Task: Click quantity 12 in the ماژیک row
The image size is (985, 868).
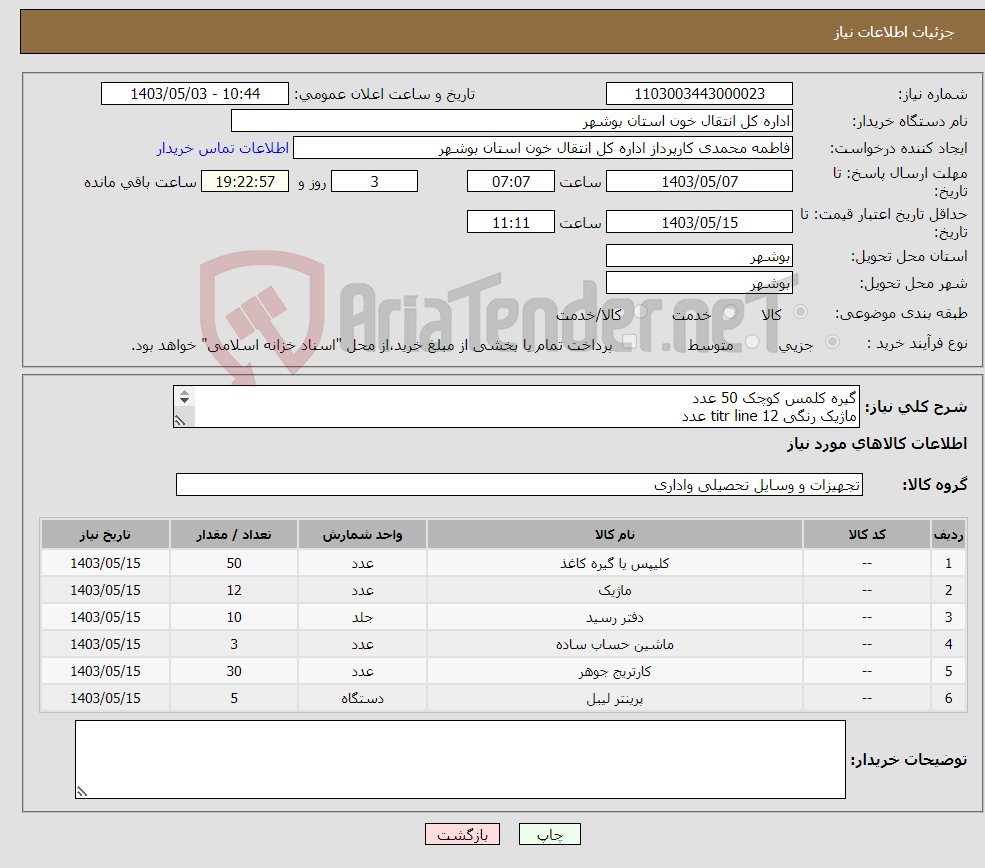Action: (234, 590)
